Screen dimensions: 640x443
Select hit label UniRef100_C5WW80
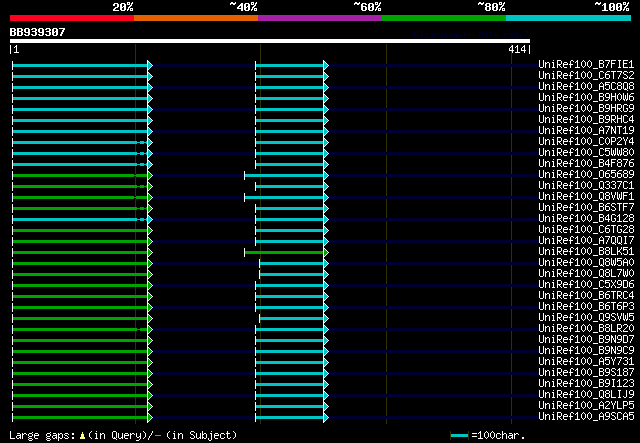pyautogui.click(x=587, y=153)
